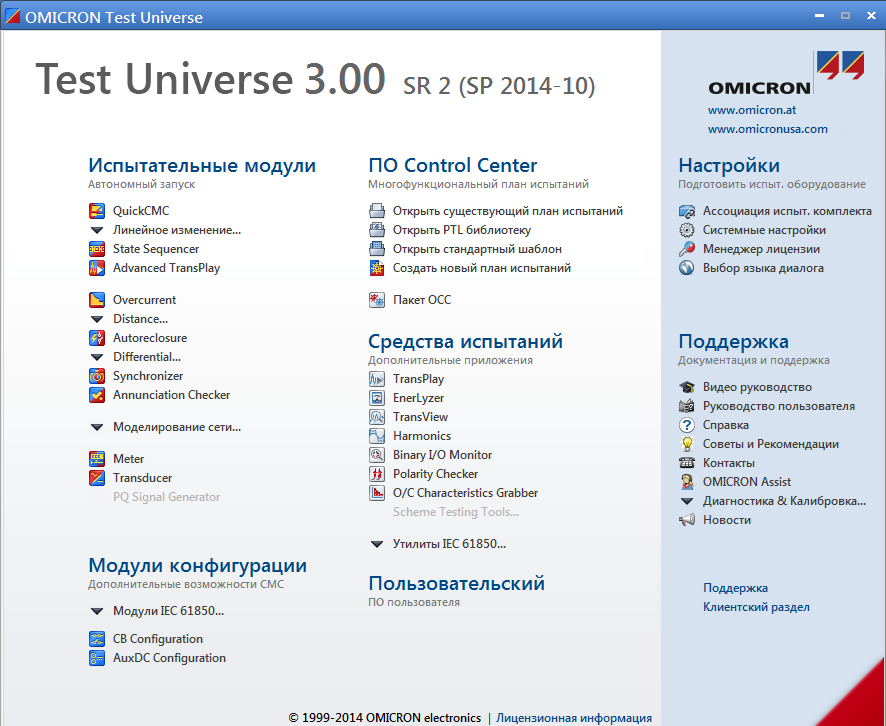Click the Советы и Рекомендации label
The image size is (886, 726).
click(x=771, y=444)
